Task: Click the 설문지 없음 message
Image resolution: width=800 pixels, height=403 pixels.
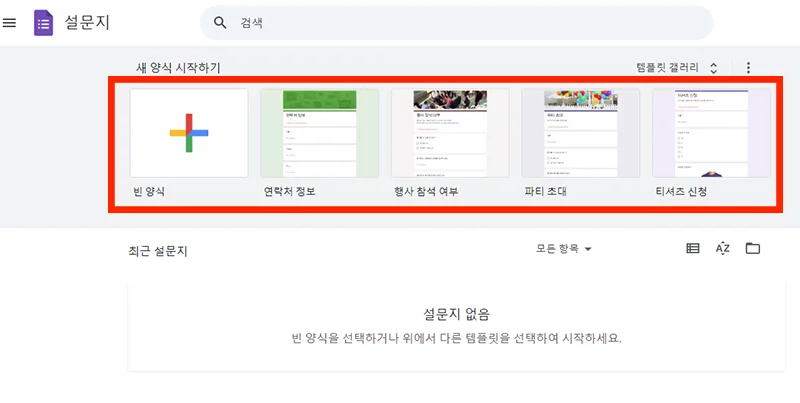Action: coord(456,314)
